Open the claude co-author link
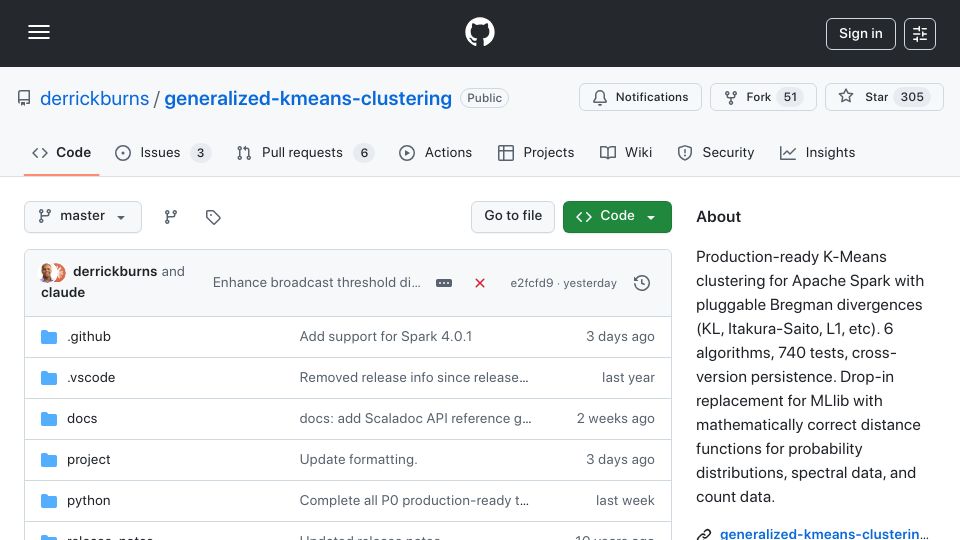This screenshot has width=960, height=540. click(63, 293)
